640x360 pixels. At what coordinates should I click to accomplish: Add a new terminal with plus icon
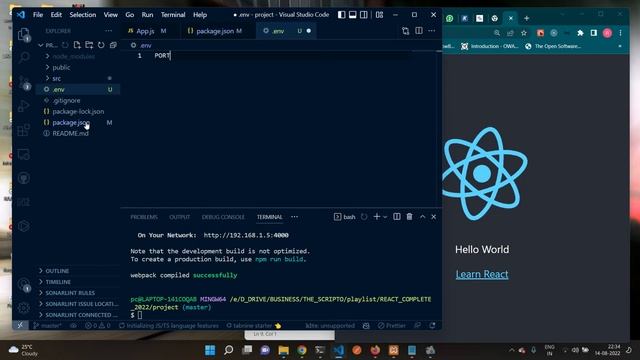click(377, 217)
